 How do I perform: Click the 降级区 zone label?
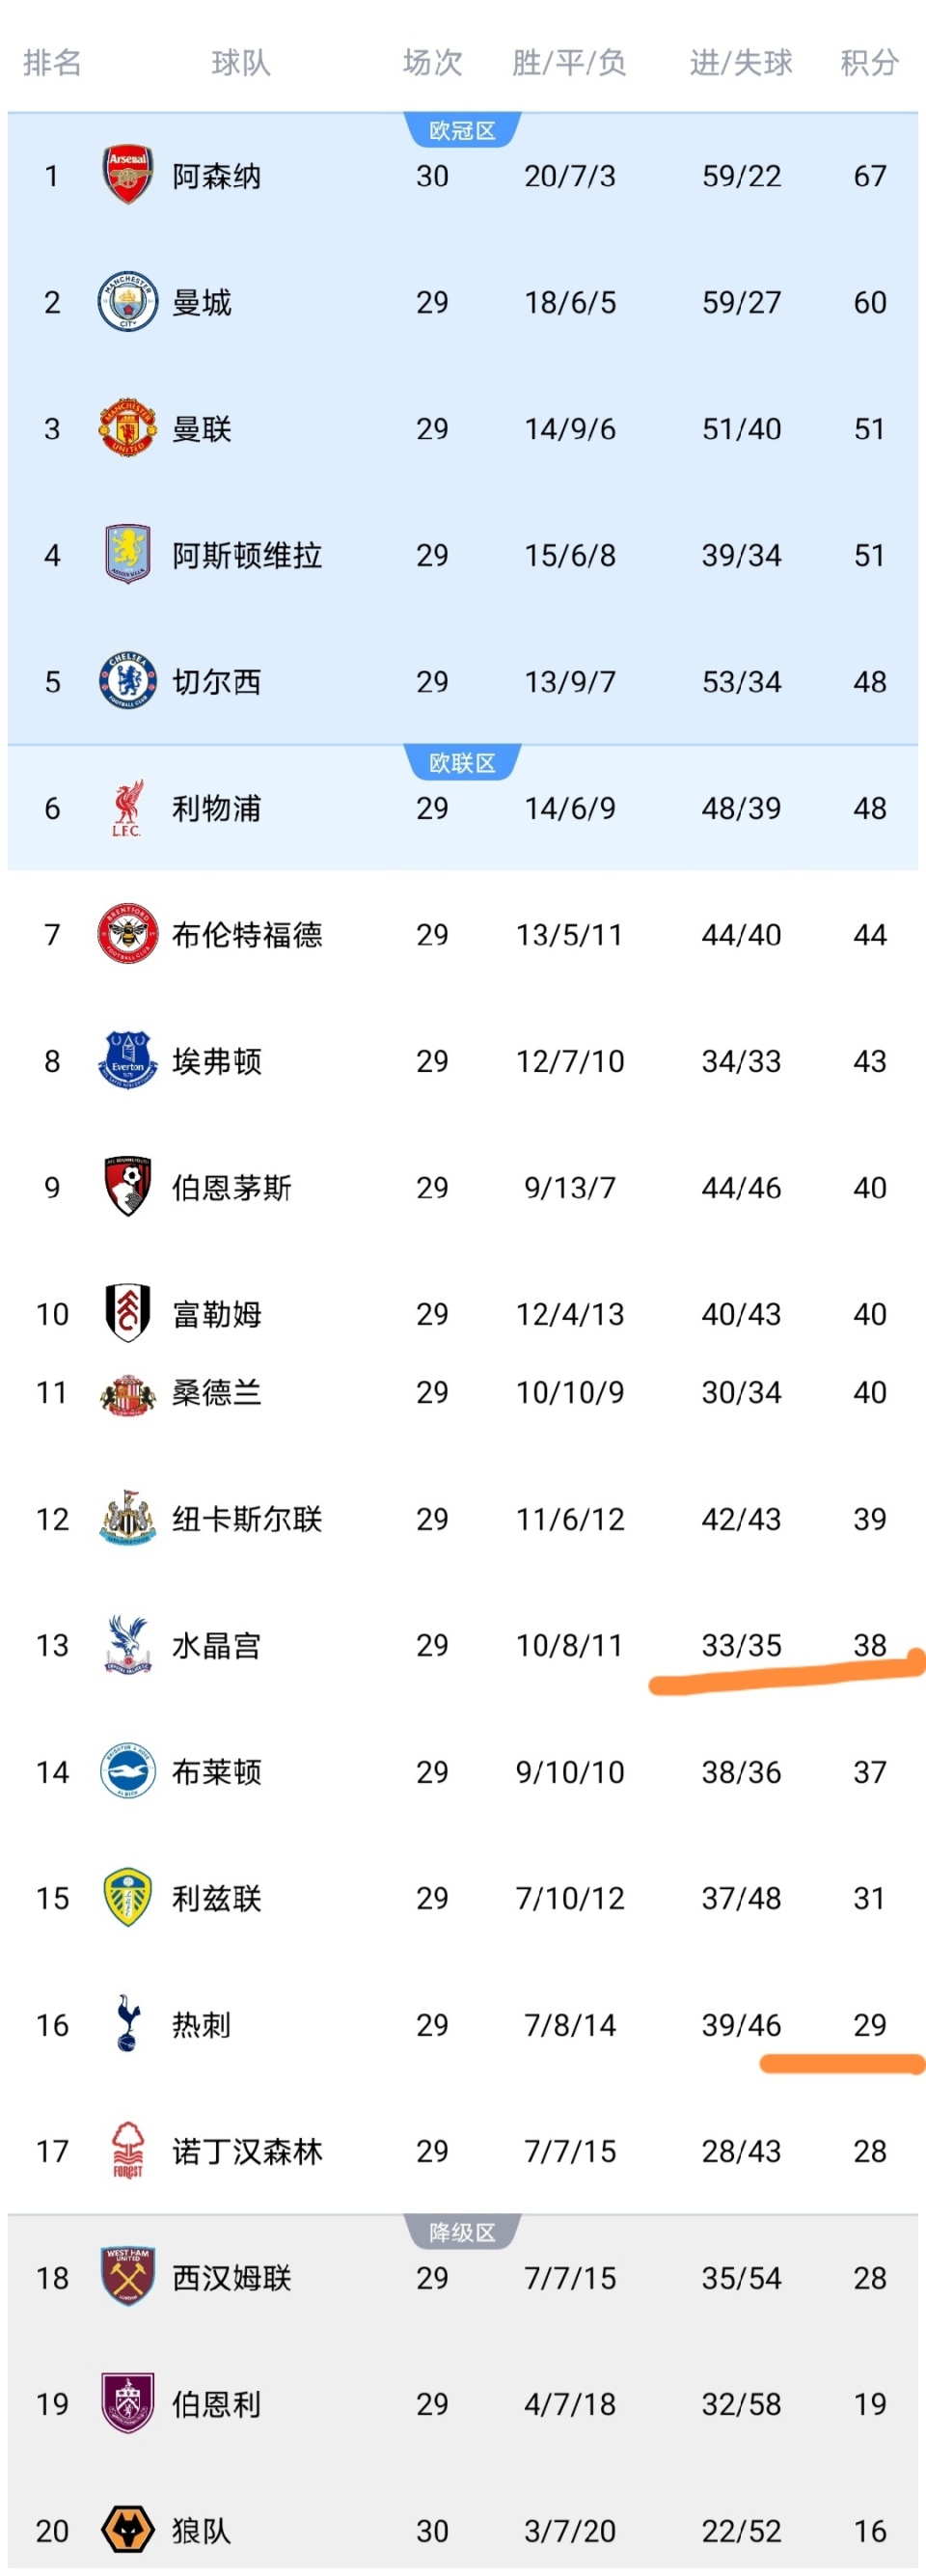(462, 2233)
